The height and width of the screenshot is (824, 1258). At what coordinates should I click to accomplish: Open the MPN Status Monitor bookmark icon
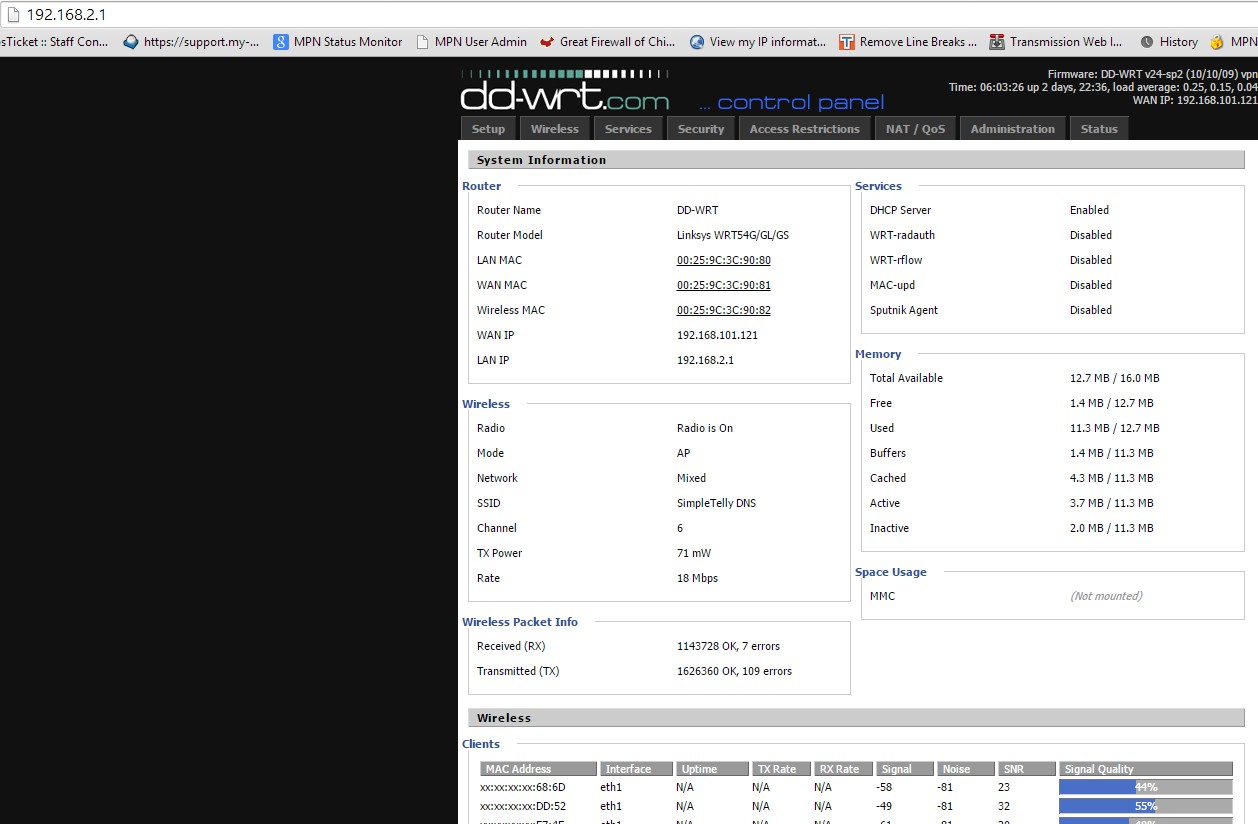point(281,42)
